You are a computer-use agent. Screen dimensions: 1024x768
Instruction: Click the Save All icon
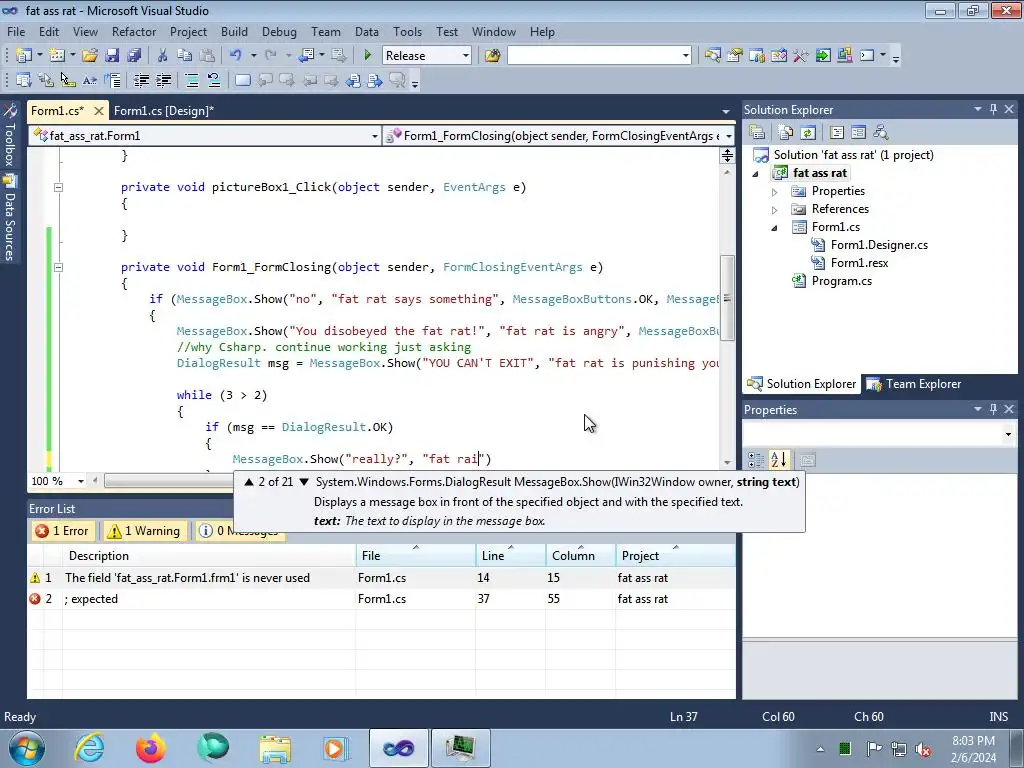click(x=134, y=56)
